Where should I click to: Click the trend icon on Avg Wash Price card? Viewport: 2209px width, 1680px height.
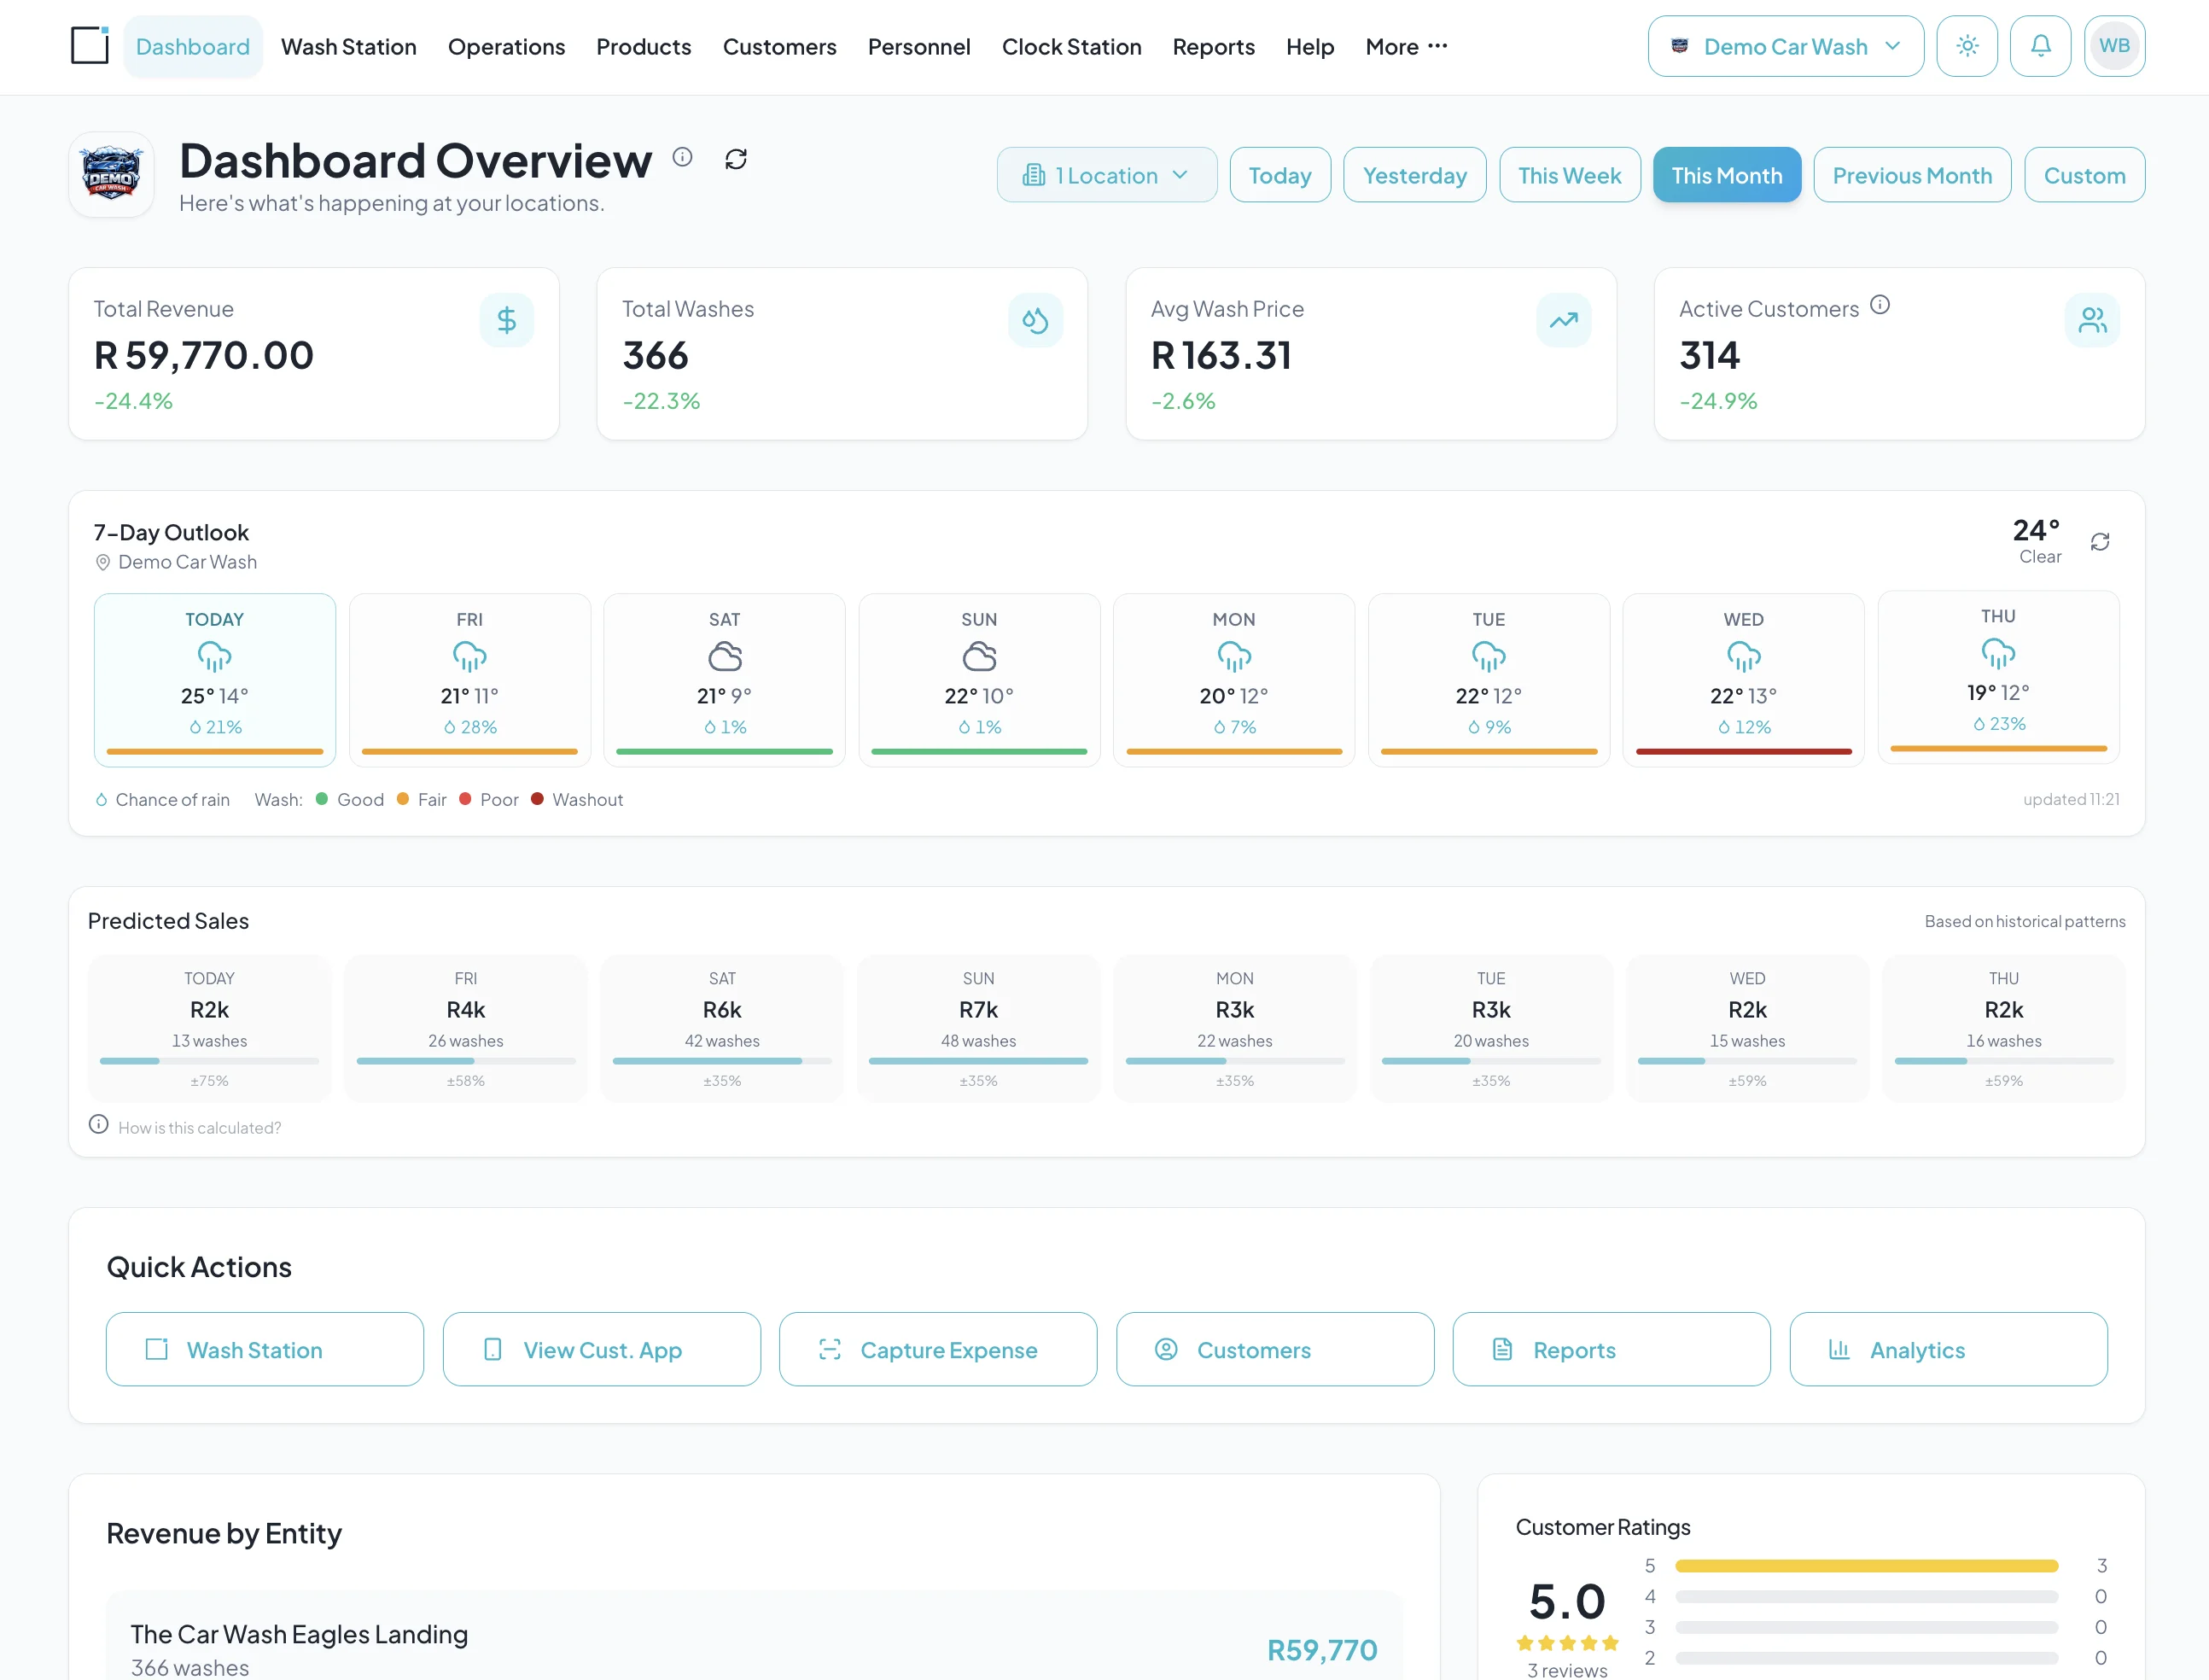click(x=1564, y=320)
